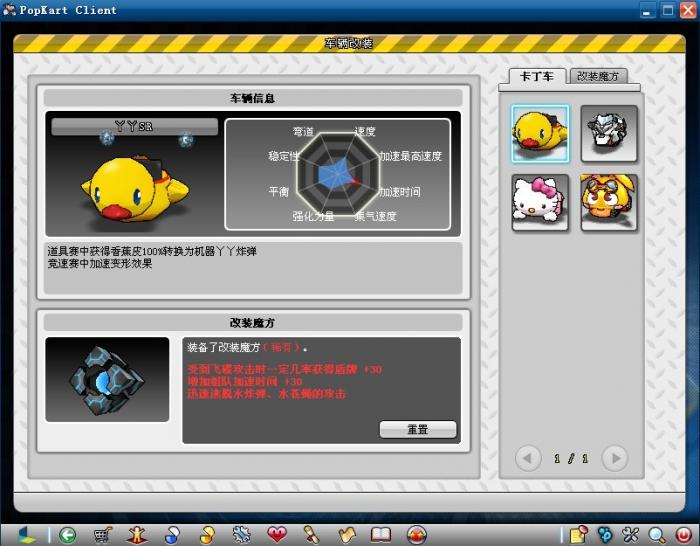Click the 速度 stat label
700x546 pixels.
(365, 131)
